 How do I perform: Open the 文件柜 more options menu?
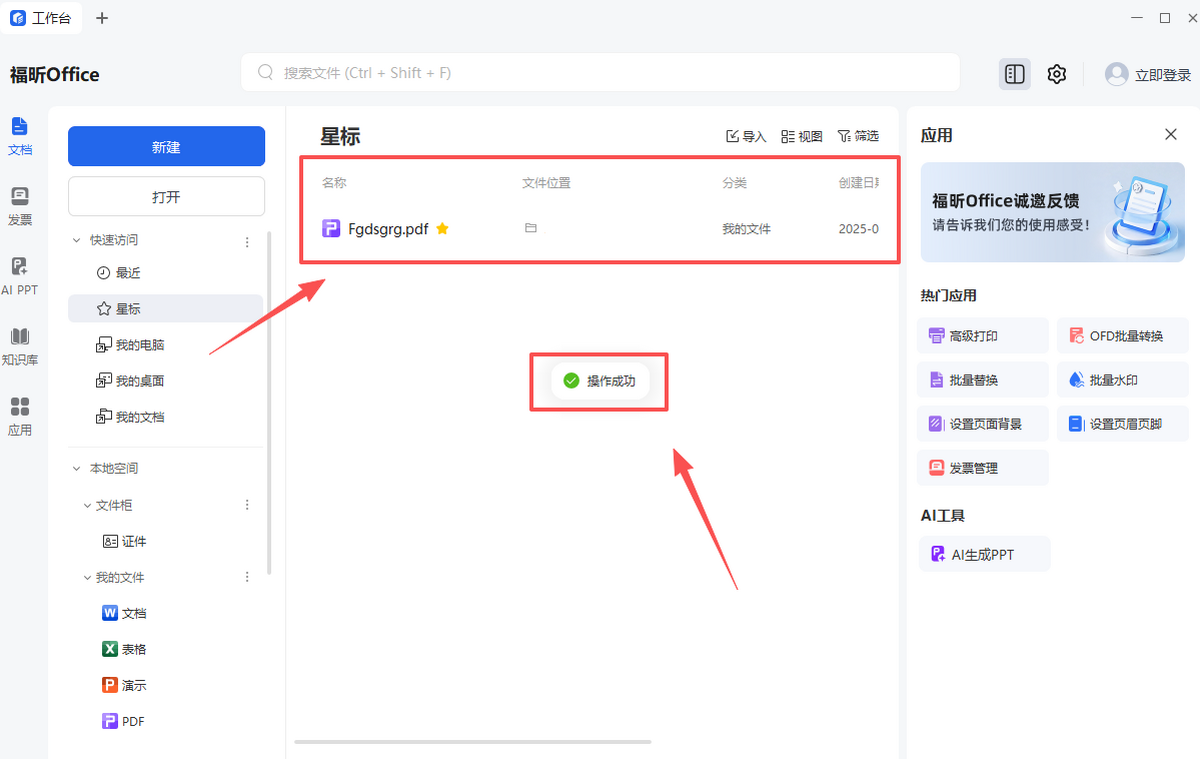[x=247, y=505]
